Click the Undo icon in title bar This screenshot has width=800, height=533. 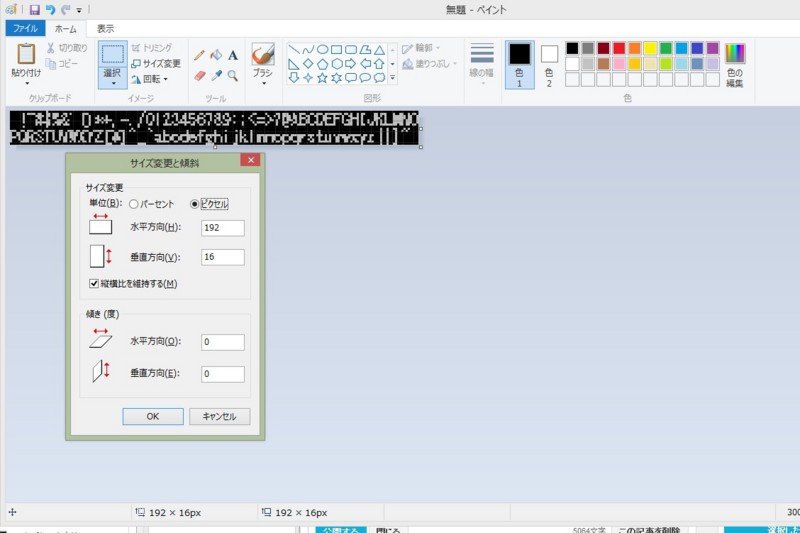pos(50,9)
